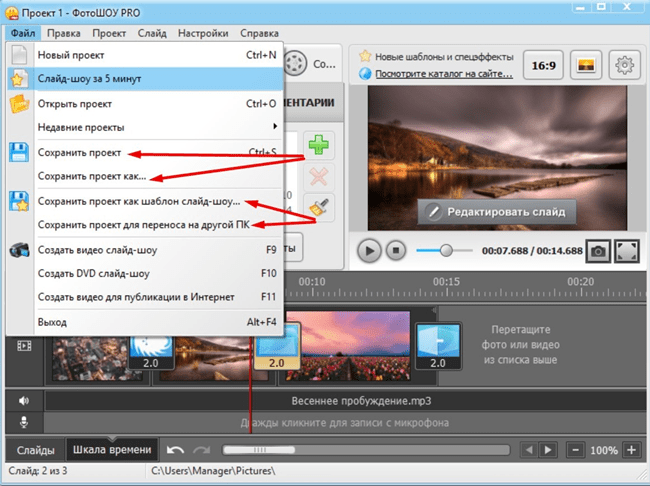Click the camcorder create video icon

click(x=19, y=250)
